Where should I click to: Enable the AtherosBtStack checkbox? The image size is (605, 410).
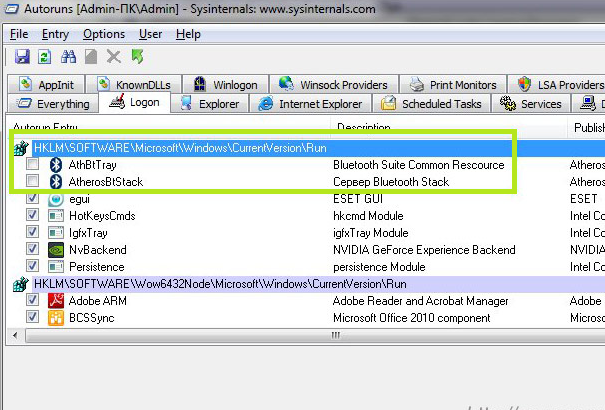32,181
